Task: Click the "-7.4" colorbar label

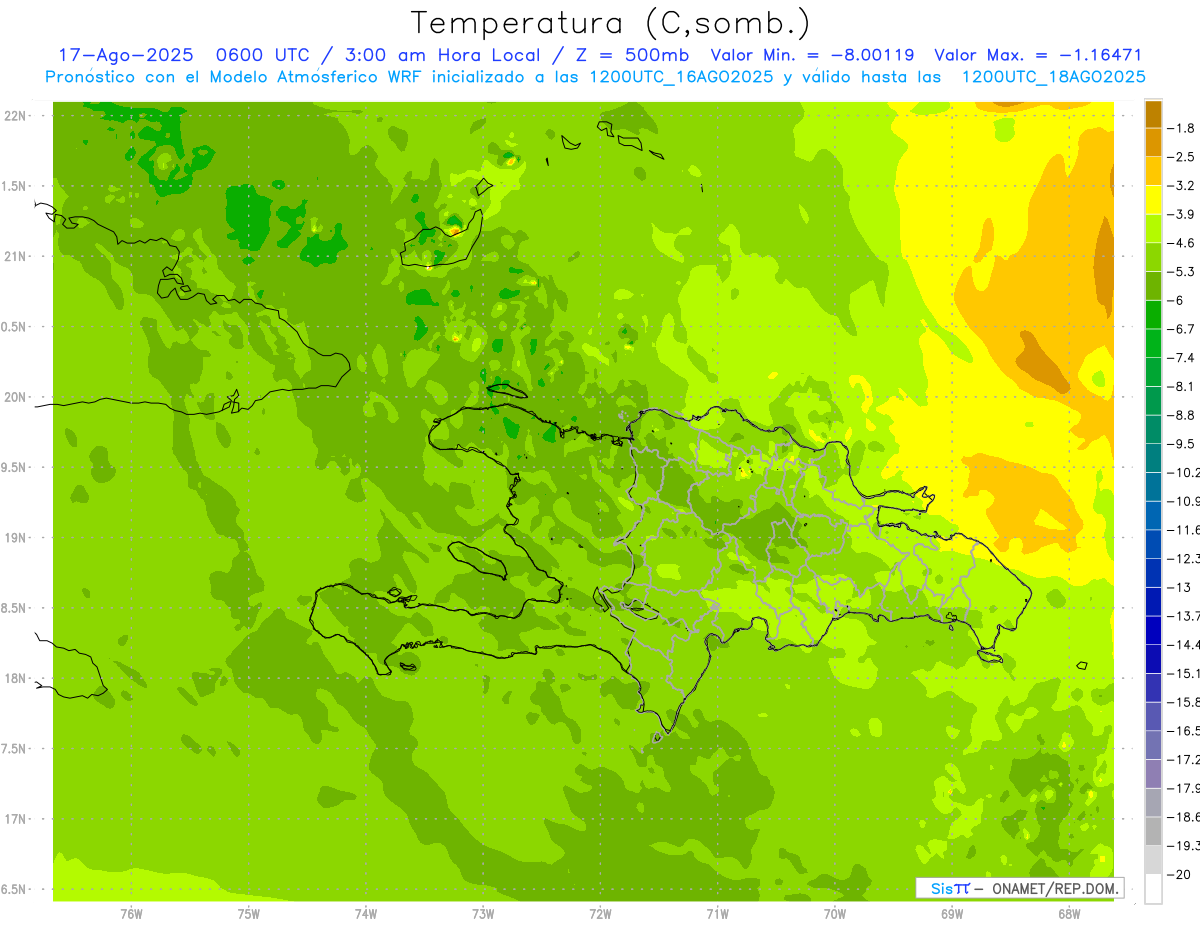Action: (1182, 358)
